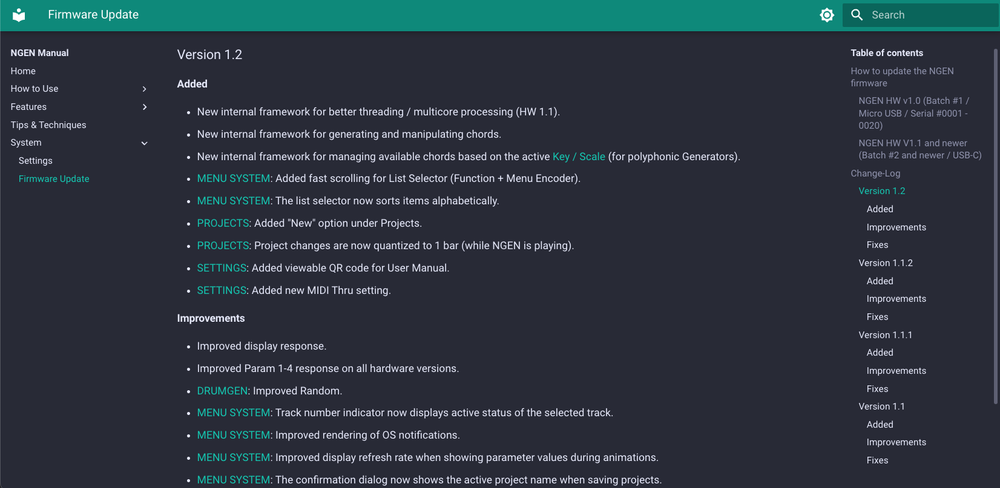Jump to Improvements under Version 1.1.2
This screenshot has width=1000, height=488.
[x=896, y=299]
